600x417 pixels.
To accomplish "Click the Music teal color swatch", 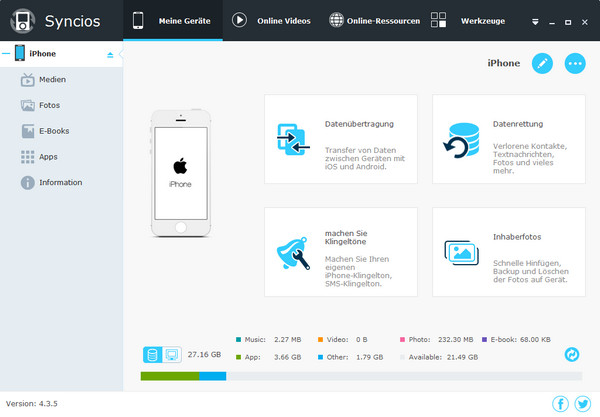I will pos(238,339).
